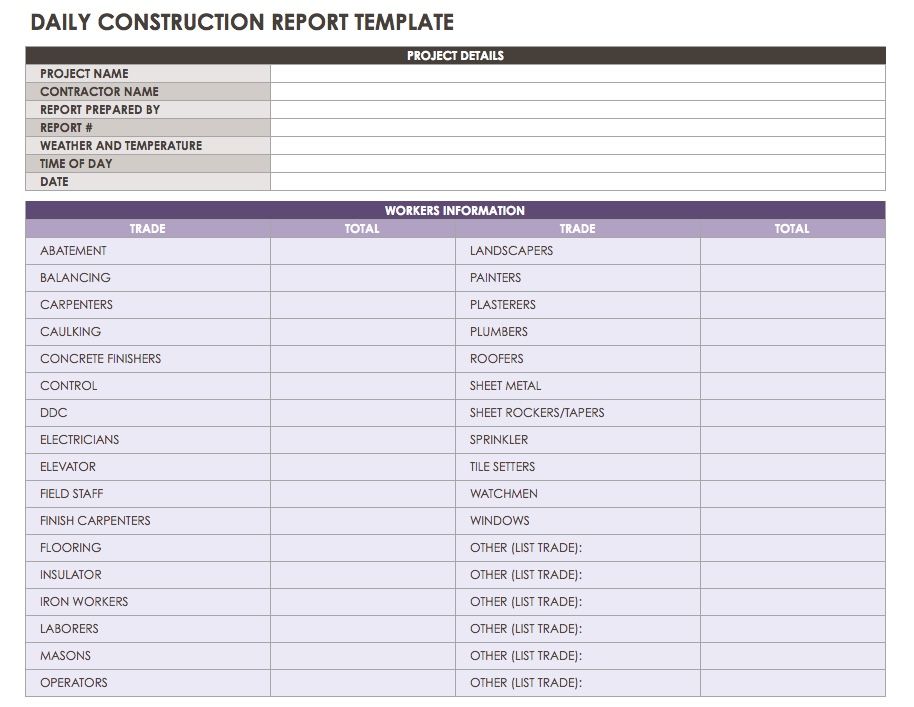The width and height of the screenshot is (914, 707).
Task: Select the Total cell next to Plumbers
Action: tap(793, 331)
